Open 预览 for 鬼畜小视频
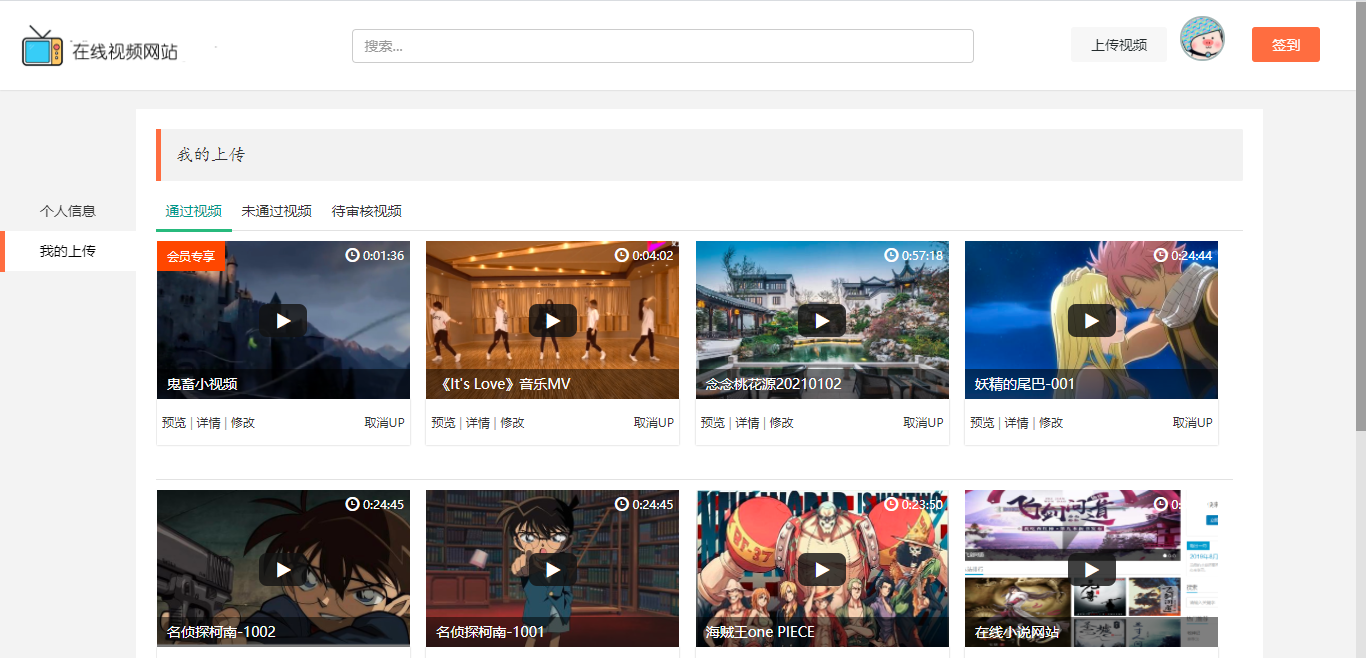Screen dimensions: 1366x658 (x=174, y=422)
